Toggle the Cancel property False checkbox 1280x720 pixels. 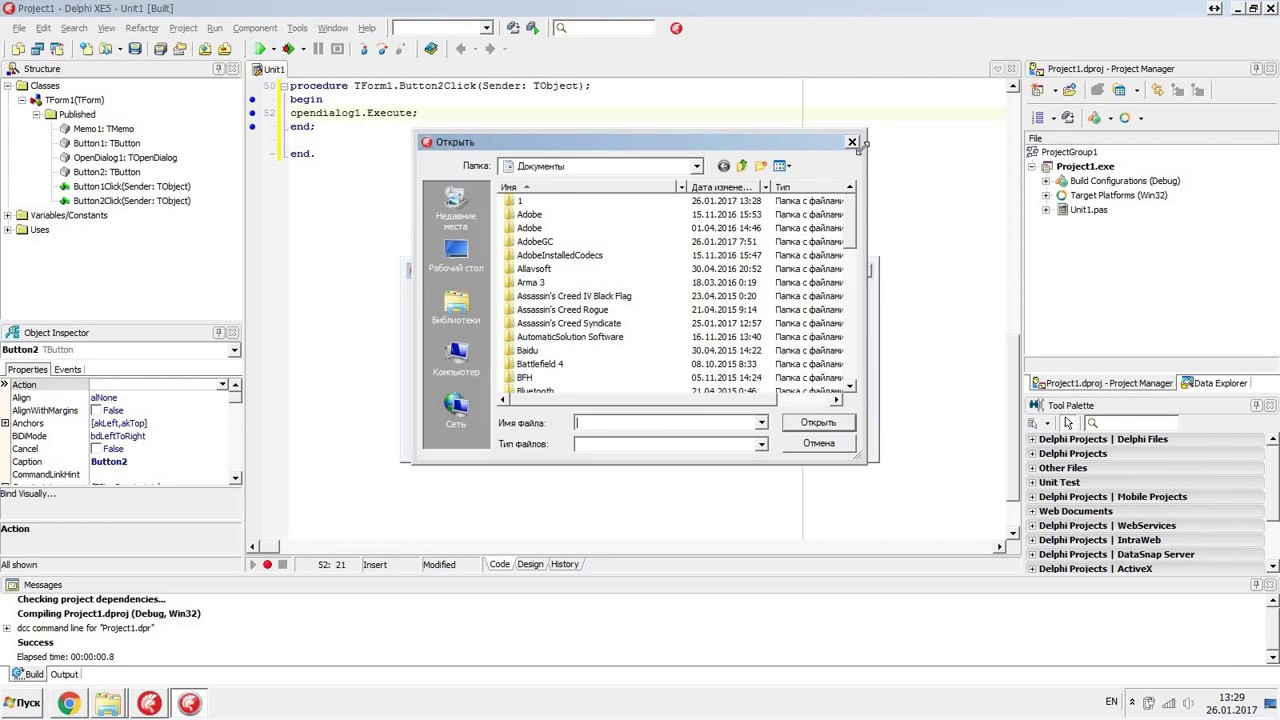pyautogui.click(x=96, y=449)
